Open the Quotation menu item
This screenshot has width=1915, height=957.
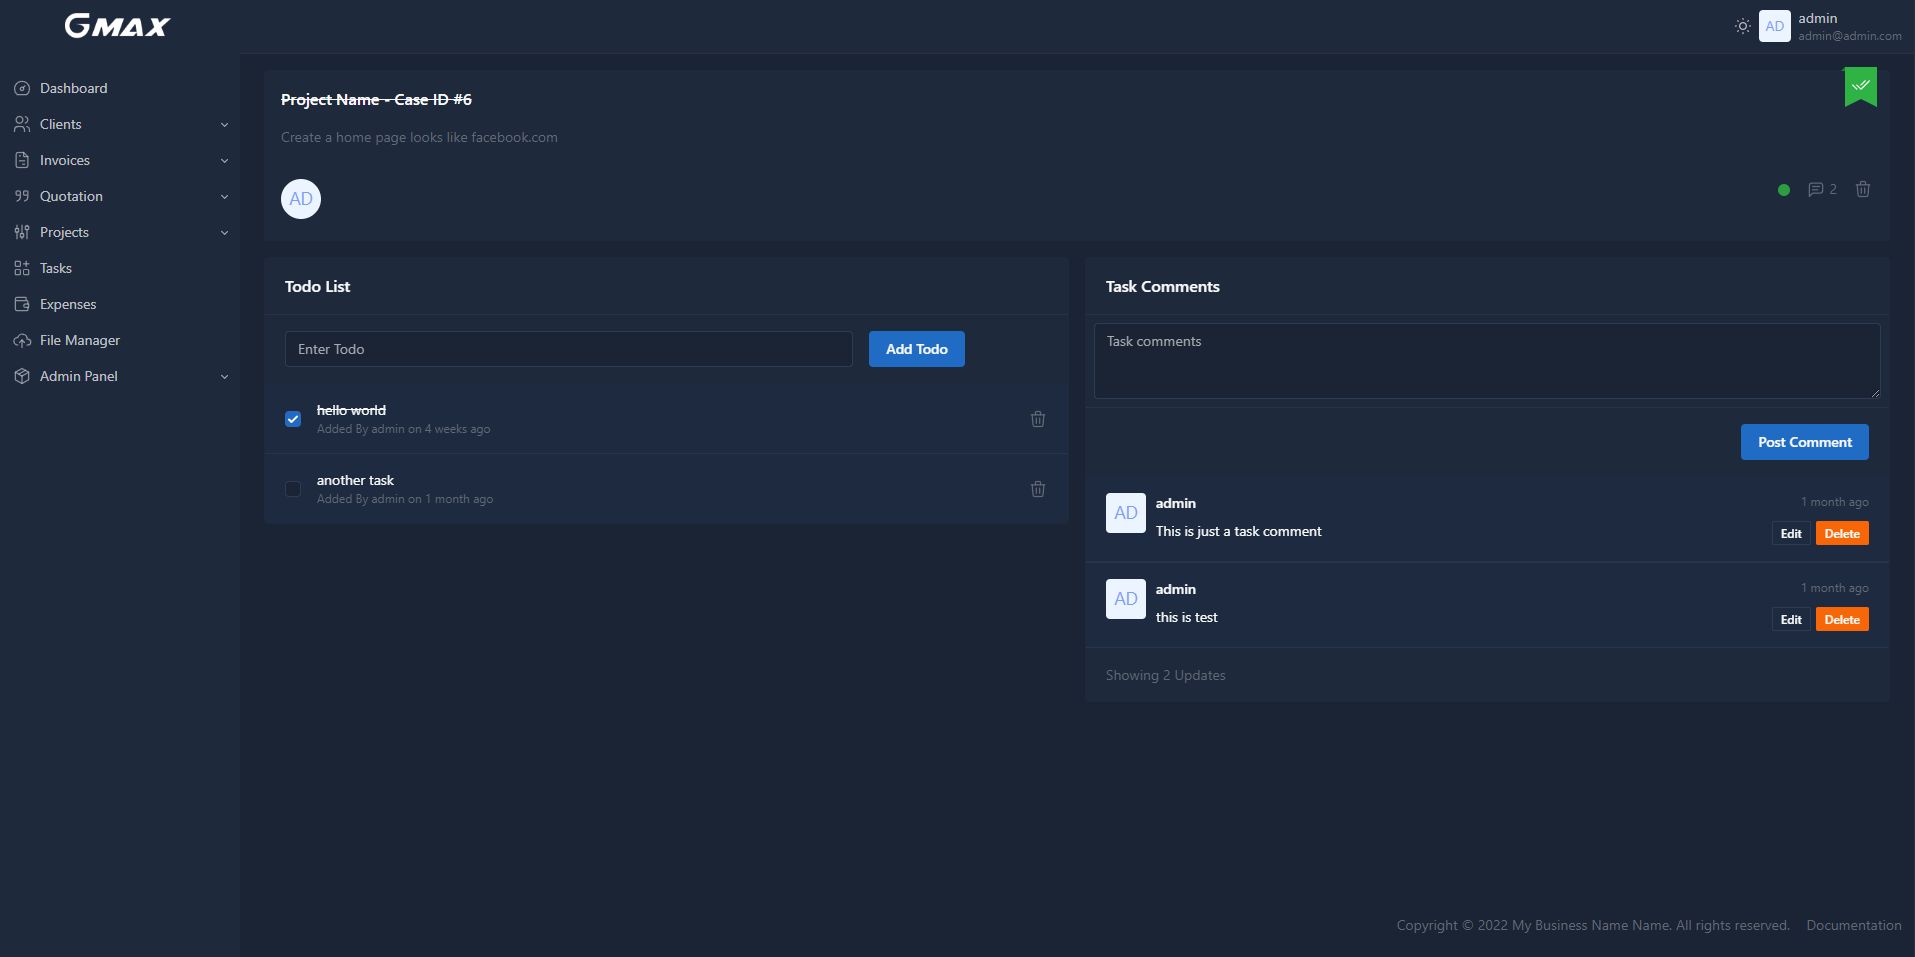click(x=120, y=196)
